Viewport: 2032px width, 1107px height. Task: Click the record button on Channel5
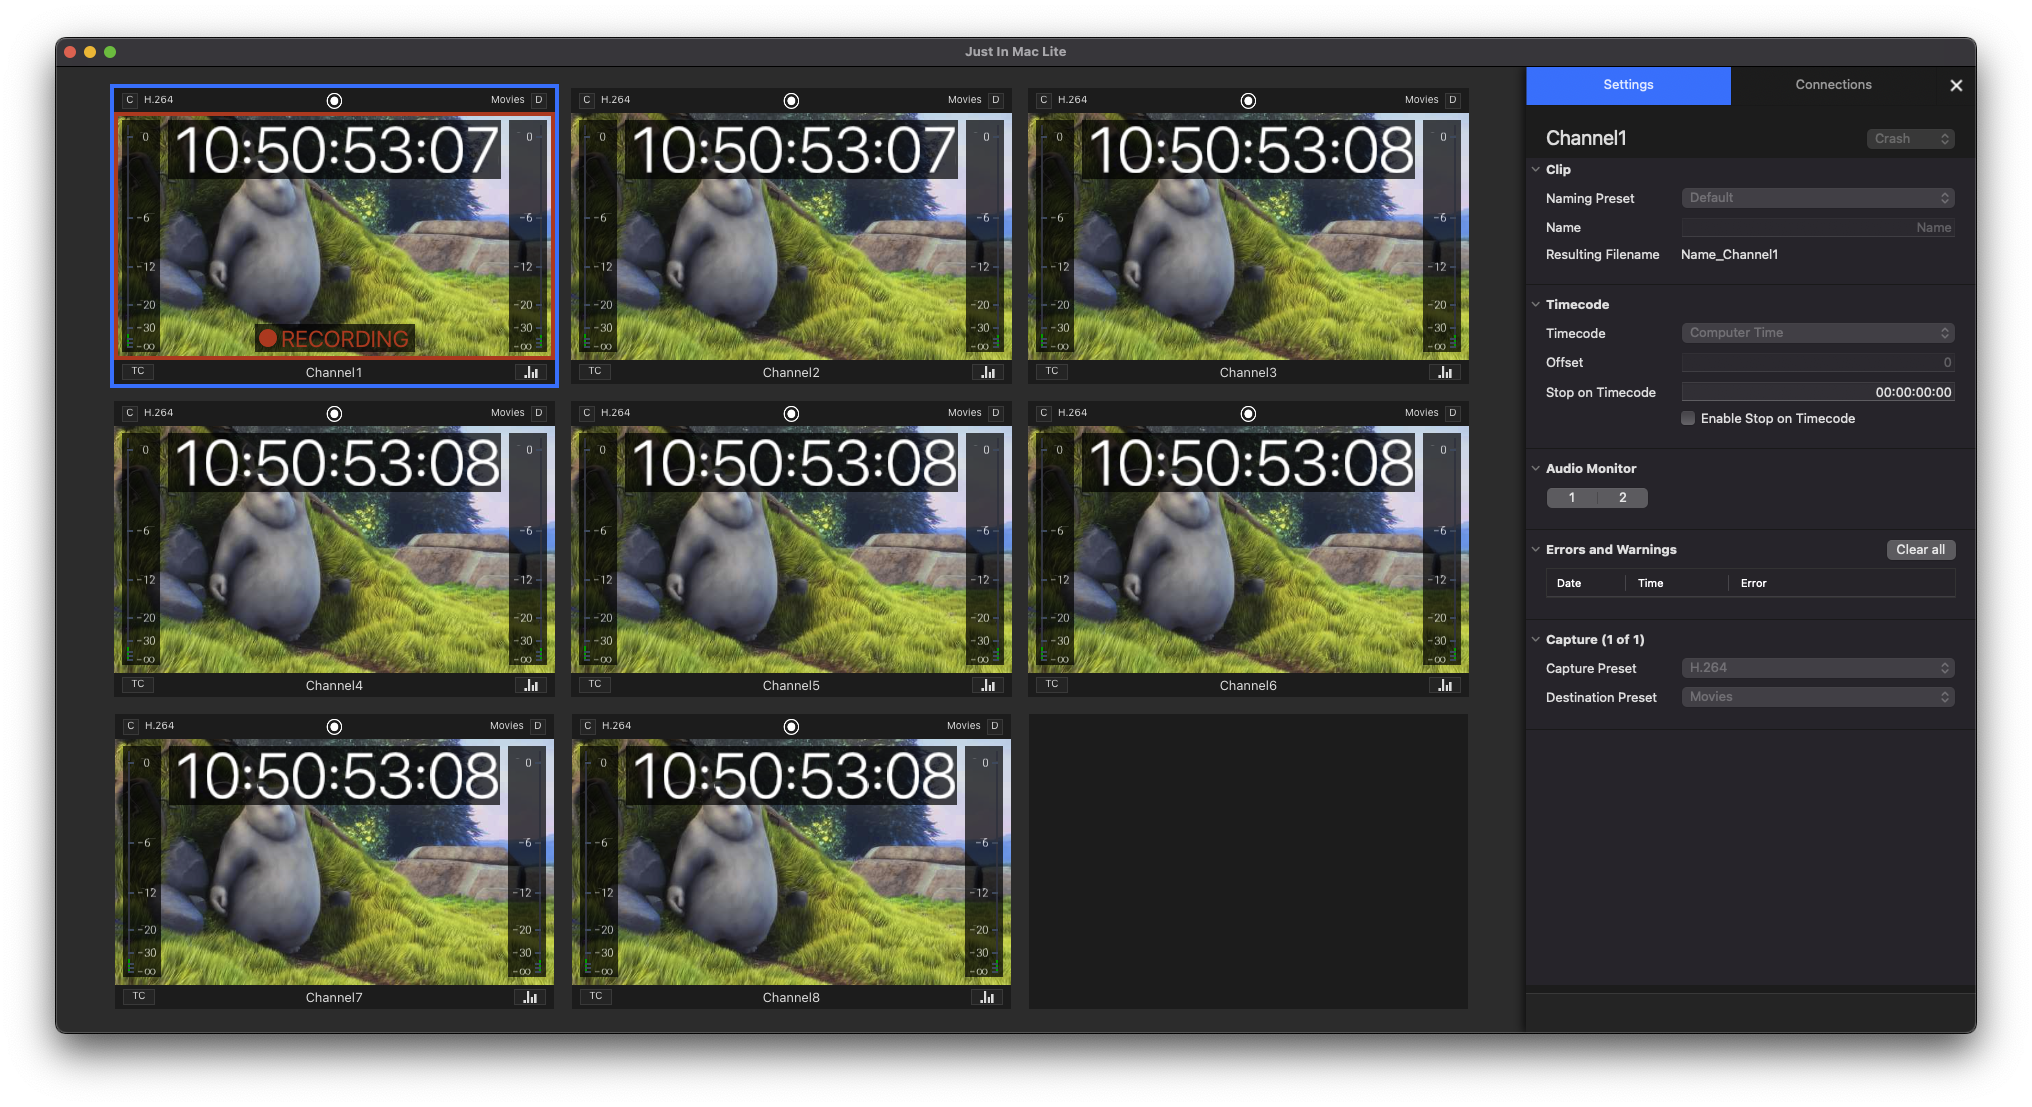791,413
